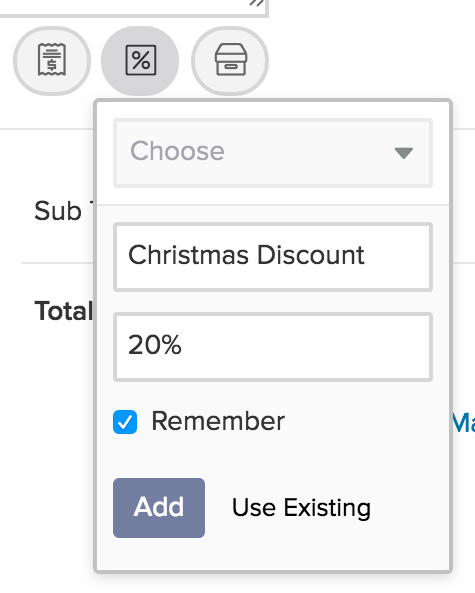Click inside the text area above the icons
This screenshot has height=593, width=475.
[x=132, y=6]
